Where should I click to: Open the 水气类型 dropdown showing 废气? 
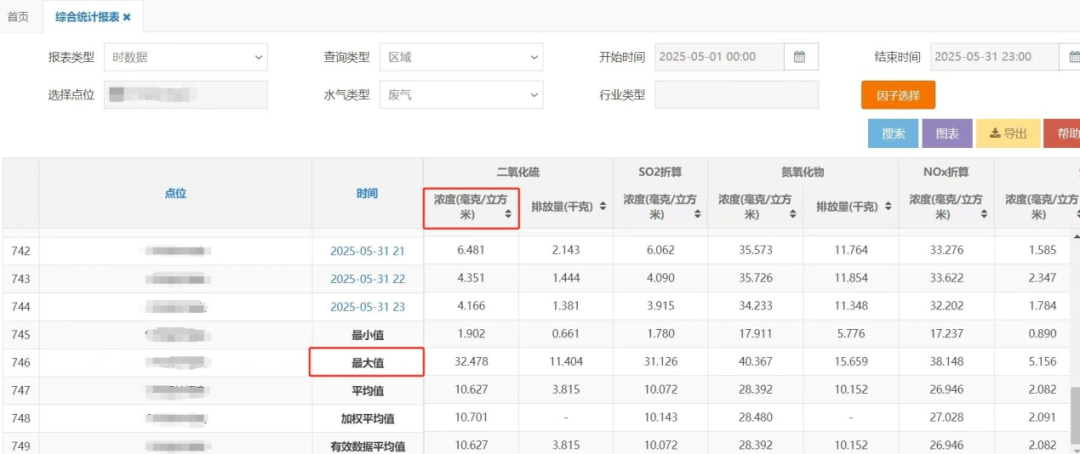[x=460, y=95]
